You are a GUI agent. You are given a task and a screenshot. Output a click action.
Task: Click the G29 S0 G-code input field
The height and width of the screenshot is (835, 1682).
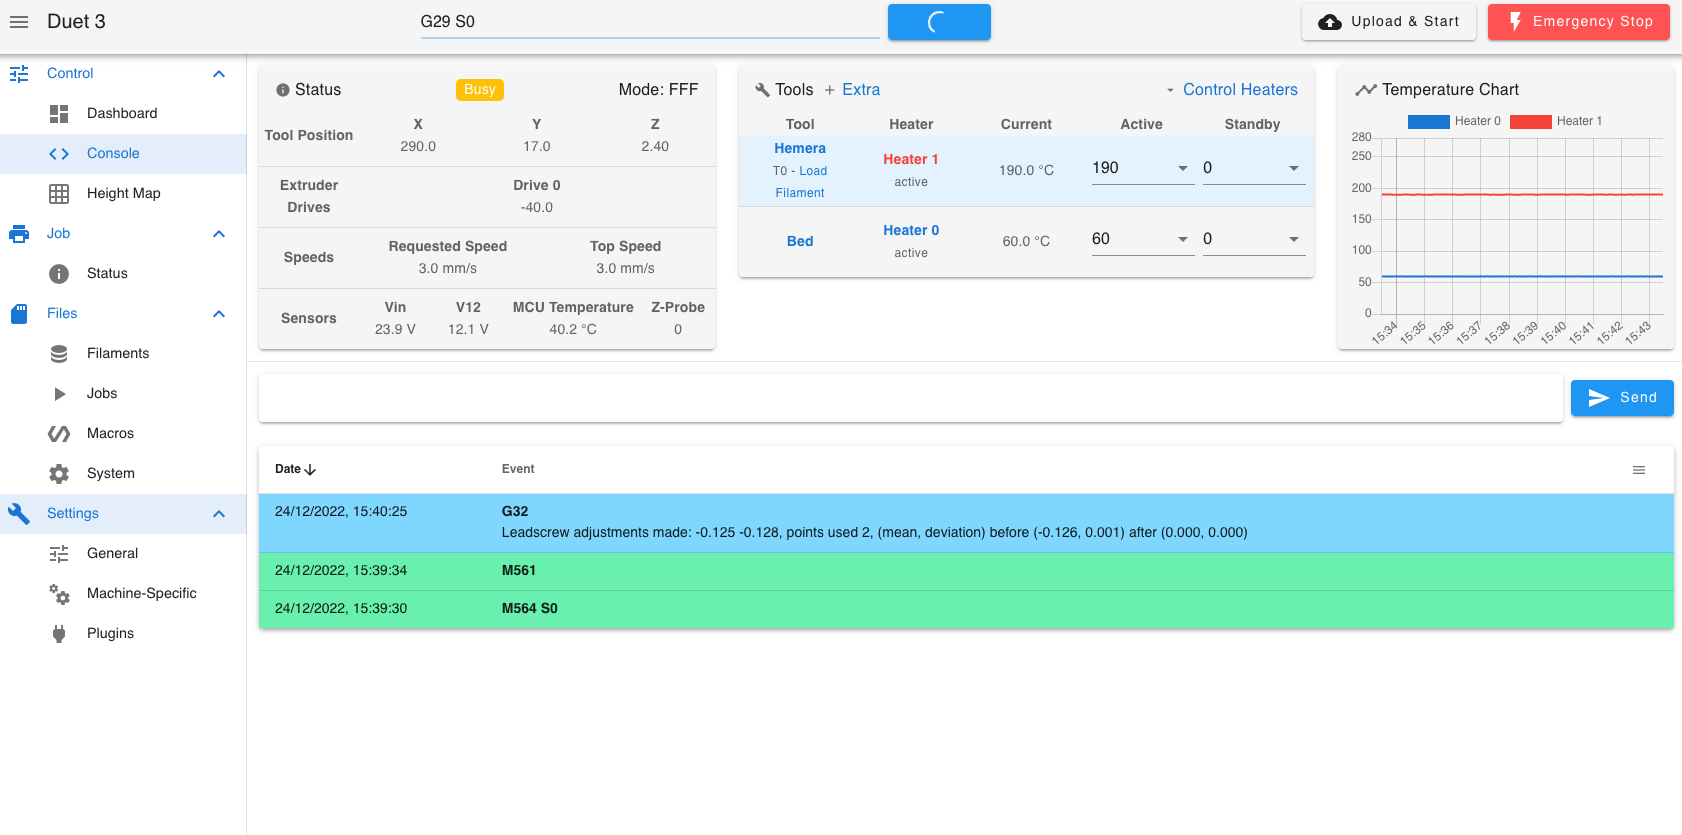coord(650,22)
